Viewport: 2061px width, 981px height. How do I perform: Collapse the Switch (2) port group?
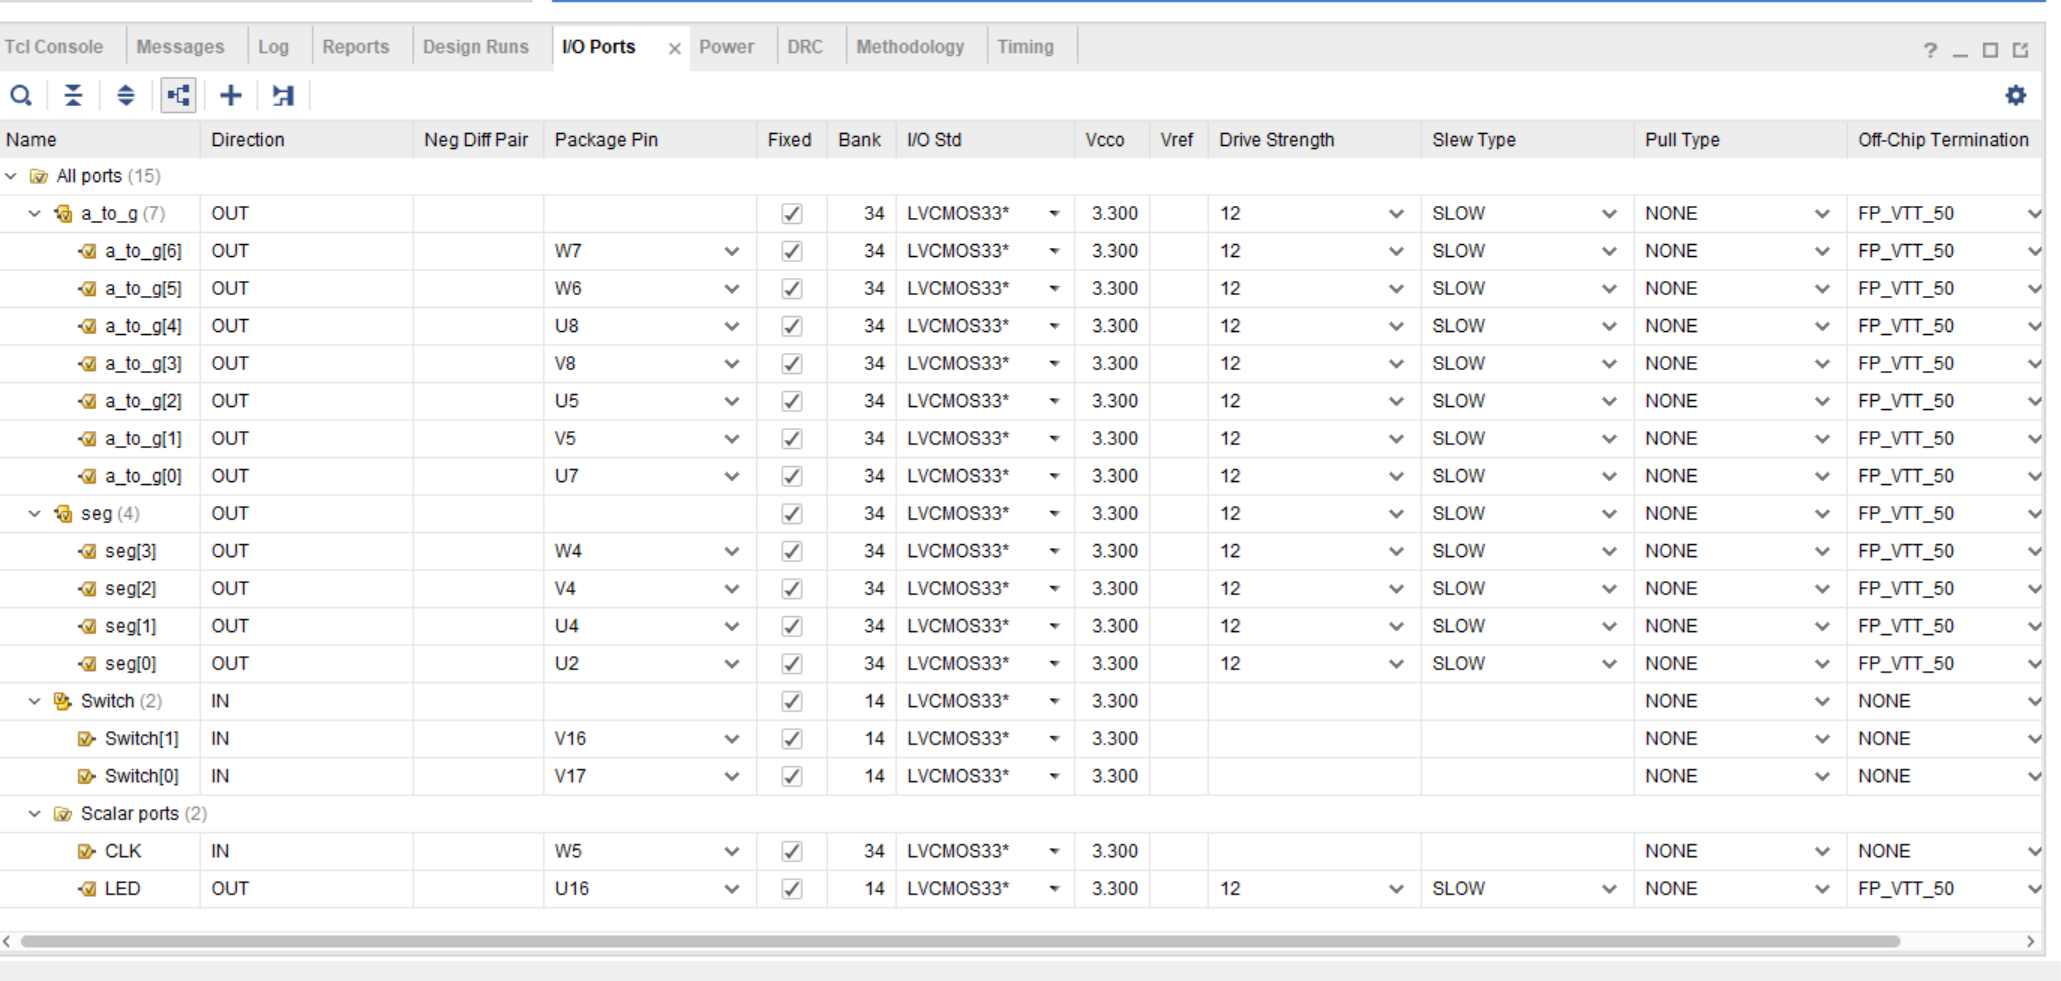[x=35, y=702]
